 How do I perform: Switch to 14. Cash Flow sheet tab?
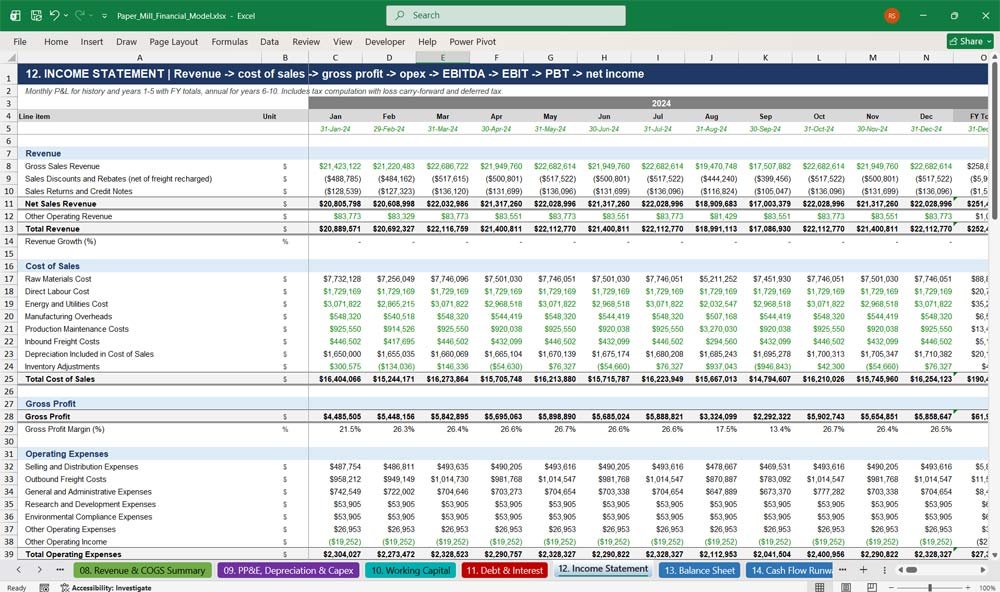coord(790,570)
